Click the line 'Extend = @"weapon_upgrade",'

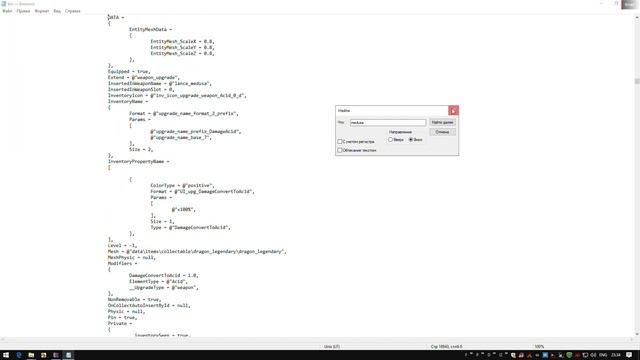point(144,78)
